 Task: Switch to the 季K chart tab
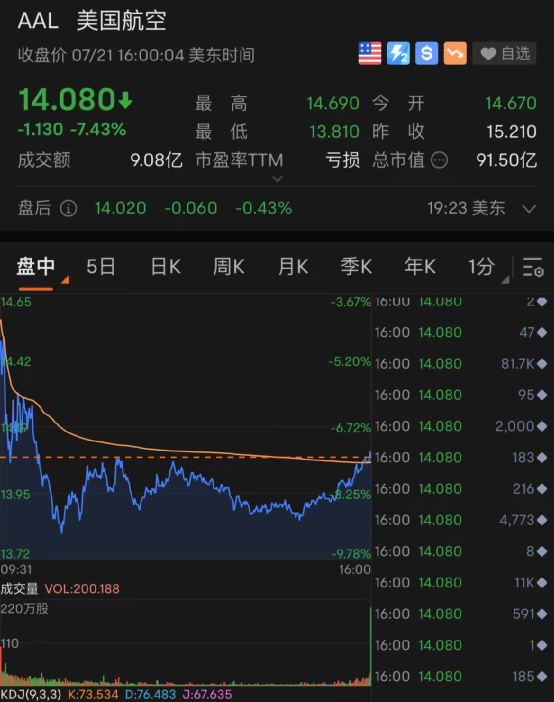(x=356, y=267)
